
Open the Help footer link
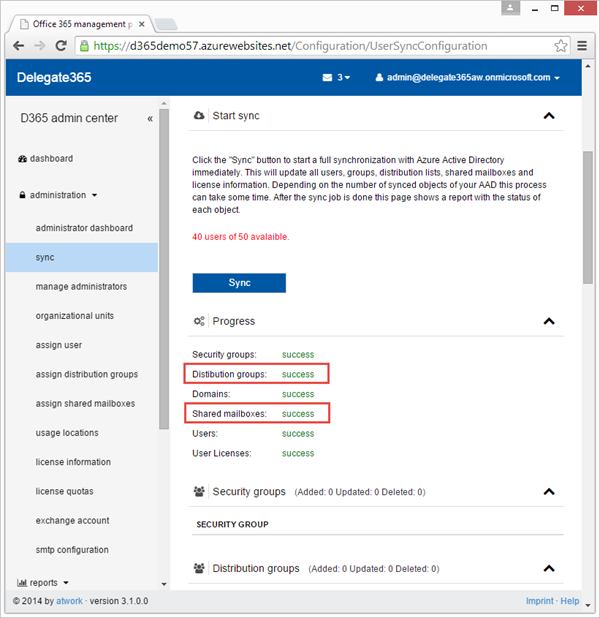tap(570, 601)
